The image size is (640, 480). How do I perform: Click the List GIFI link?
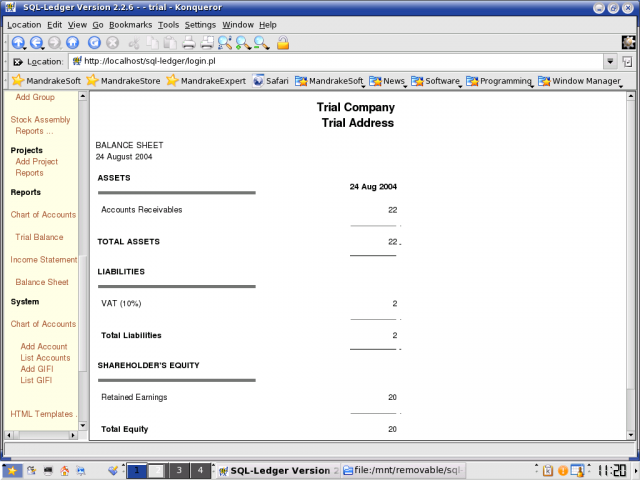click(36, 380)
